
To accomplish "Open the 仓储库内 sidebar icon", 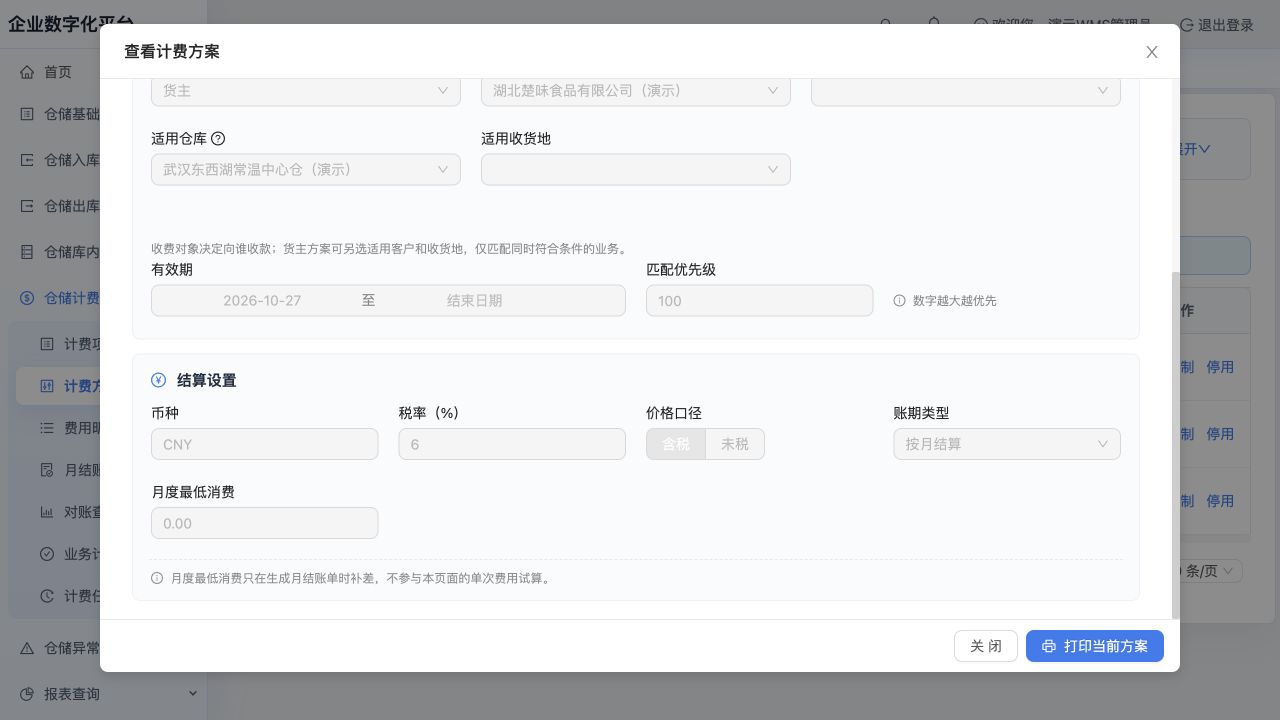I will (27, 252).
